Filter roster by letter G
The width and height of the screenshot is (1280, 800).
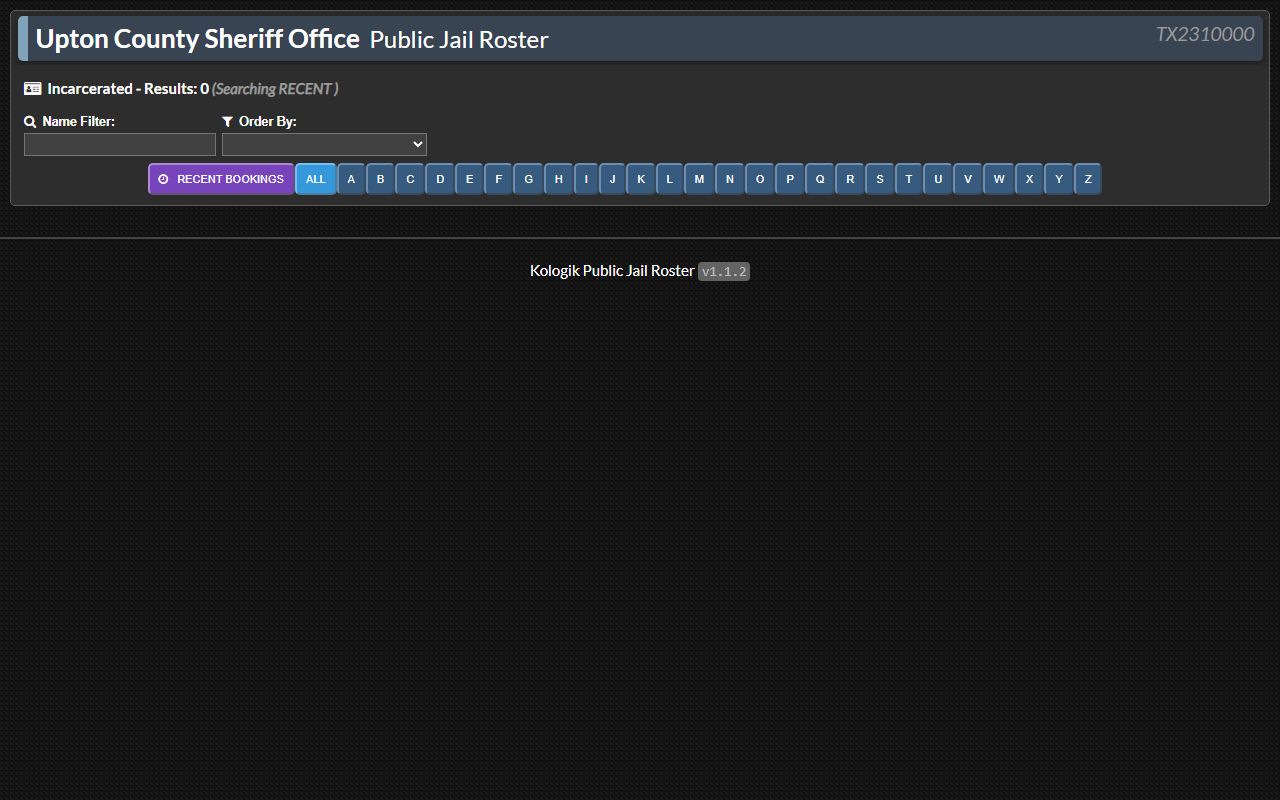529,179
